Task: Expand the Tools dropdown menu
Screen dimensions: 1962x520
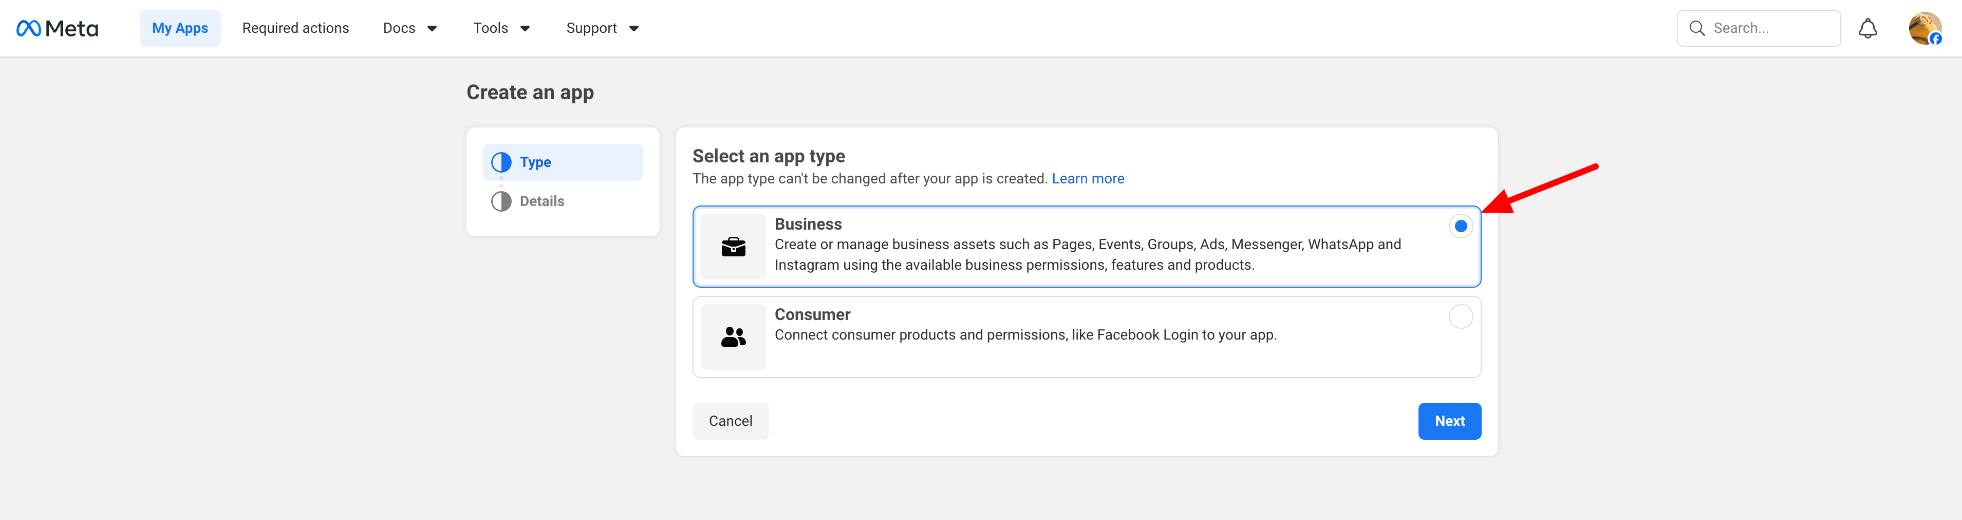Action: (x=501, y=29)
